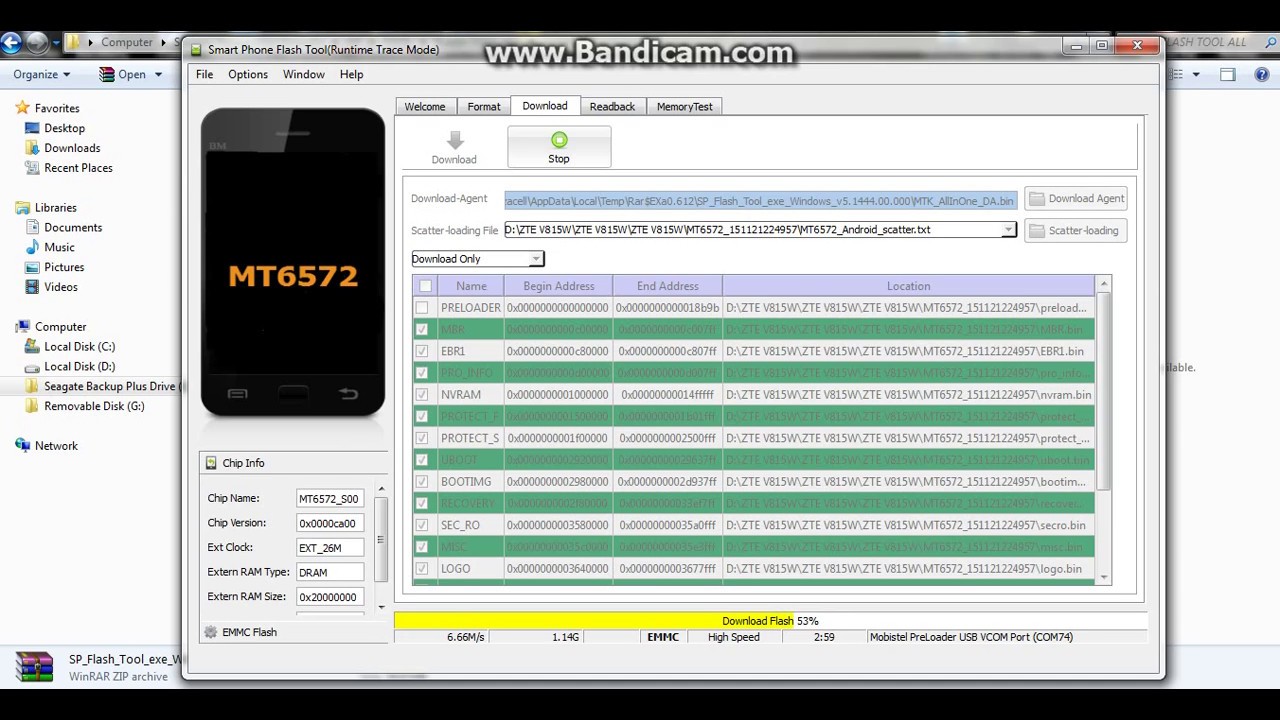Uncheck the SEC_RO partition checkbox
This screenshot has width=1280, height=720.
(x=422, y=525)
